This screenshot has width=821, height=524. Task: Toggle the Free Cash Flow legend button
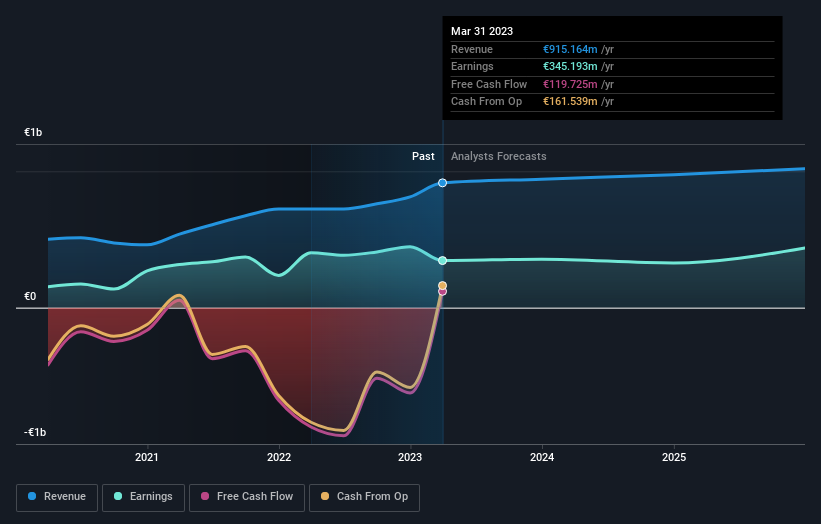pyautogui.click(x=247, y=497)
